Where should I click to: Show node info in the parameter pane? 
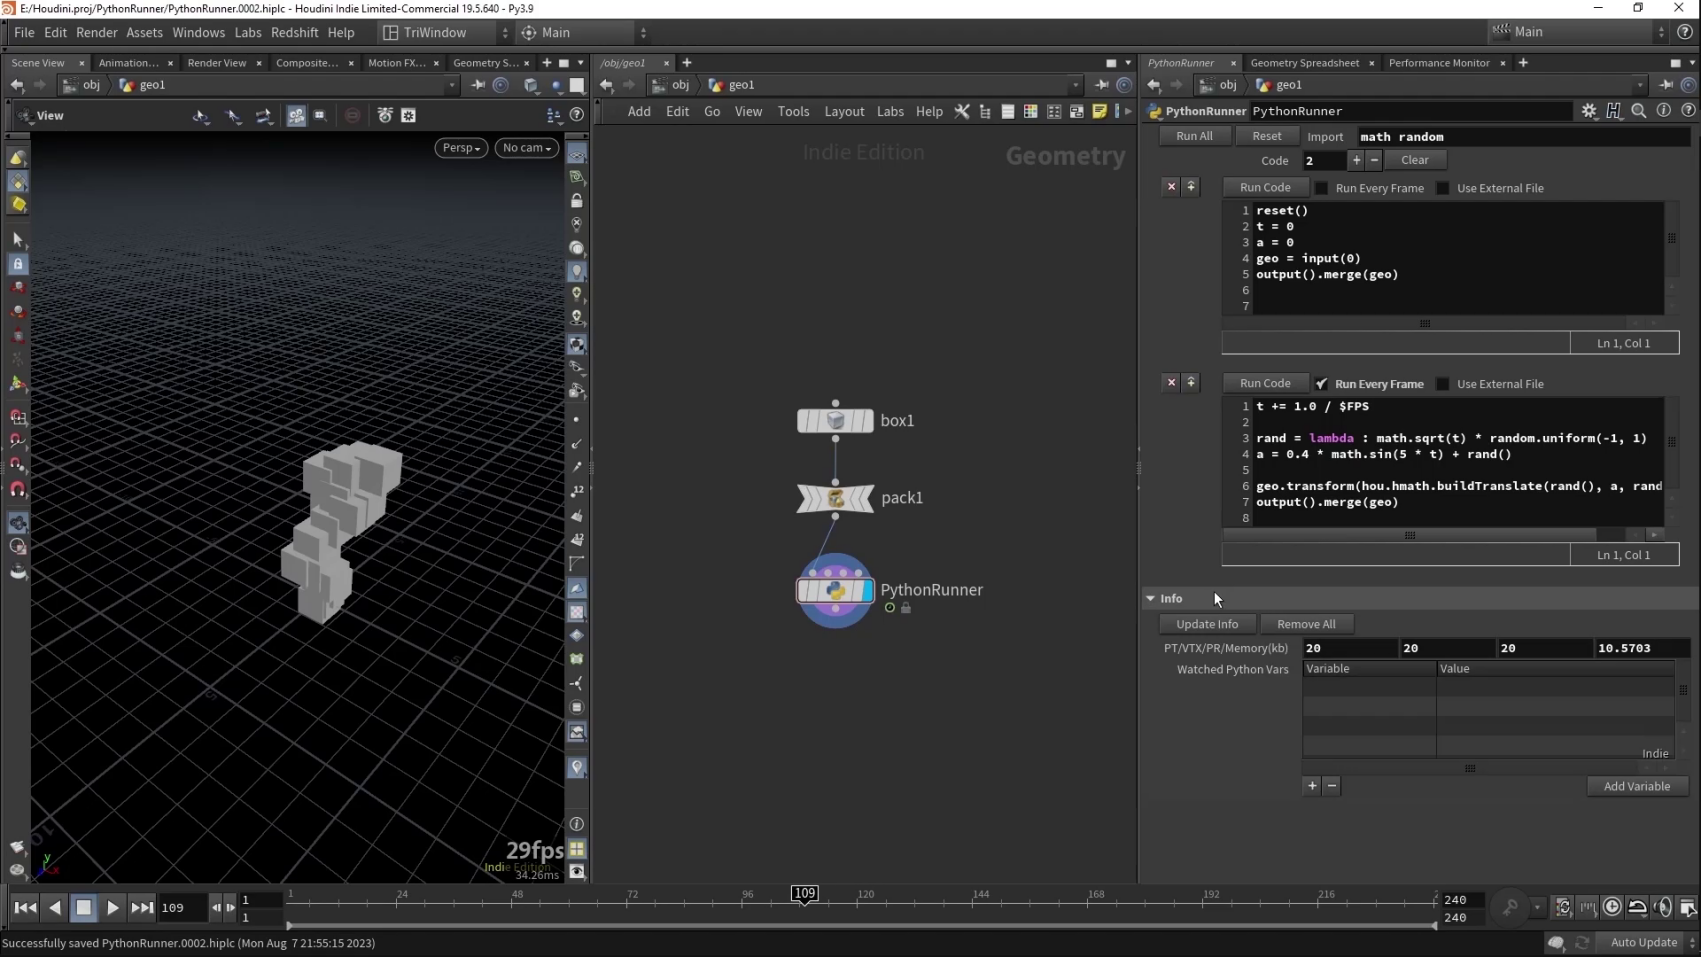tap(1663, 111)
